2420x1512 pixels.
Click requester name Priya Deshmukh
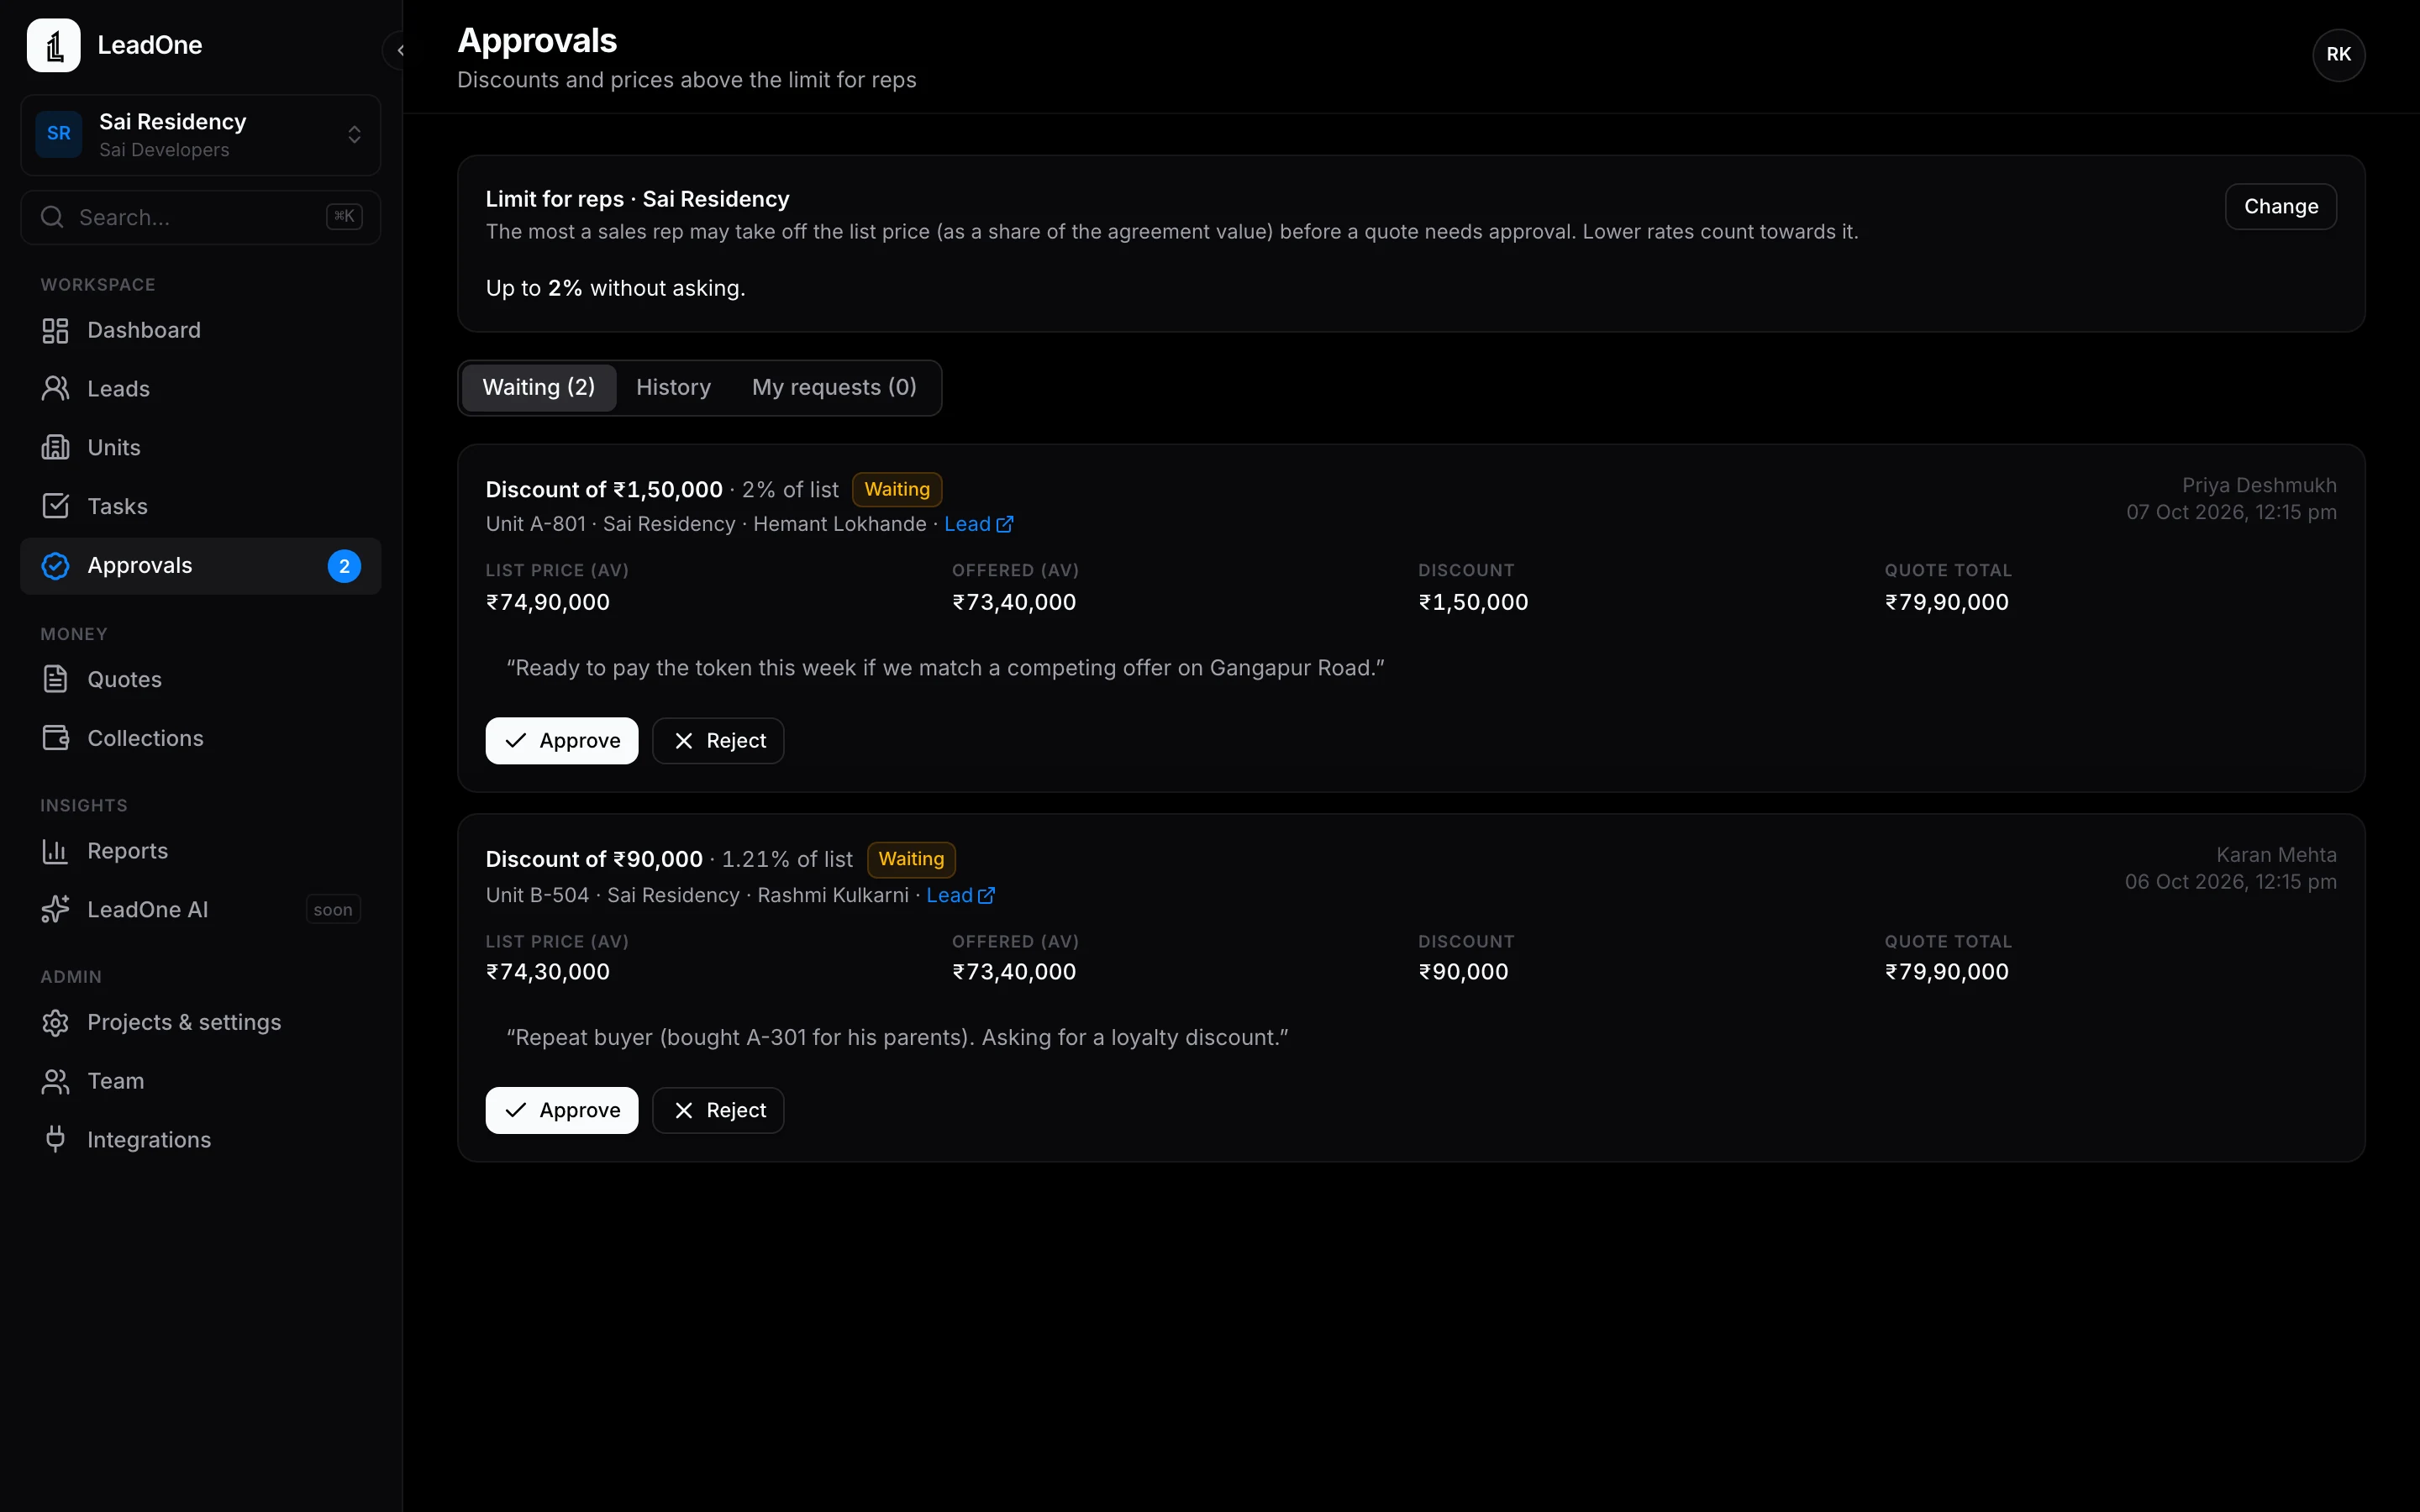(2259, 486)
